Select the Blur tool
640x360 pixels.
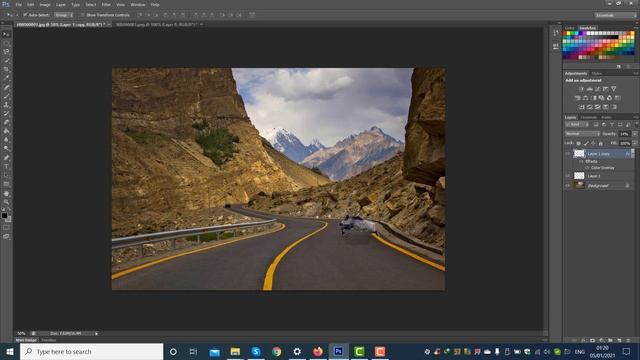[6, 140]
